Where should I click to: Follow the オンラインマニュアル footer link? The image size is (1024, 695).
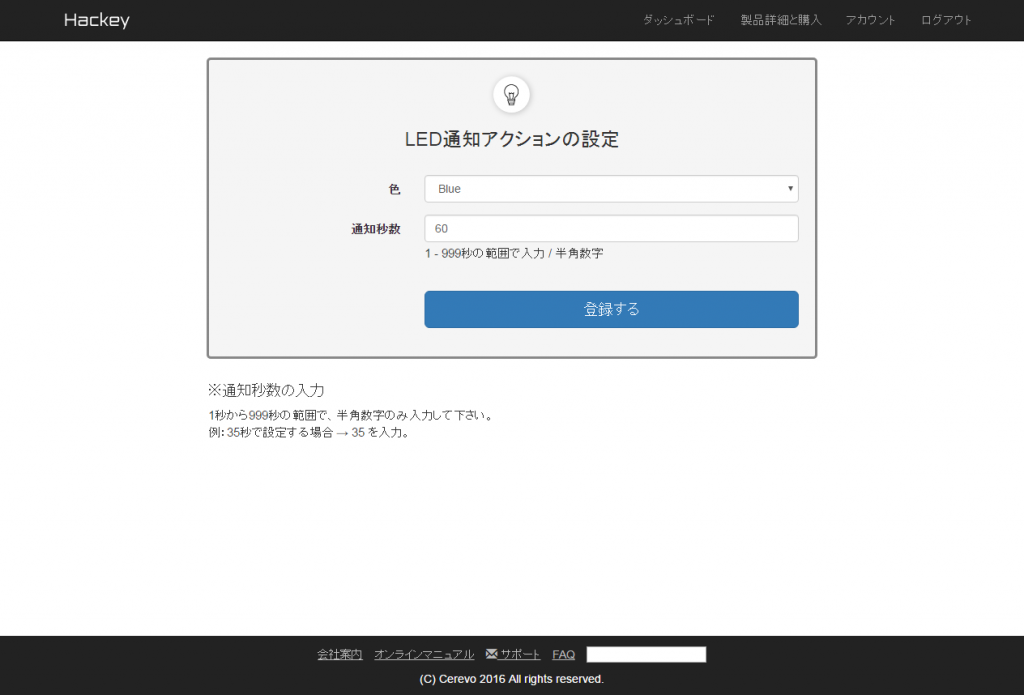(424, 654)
